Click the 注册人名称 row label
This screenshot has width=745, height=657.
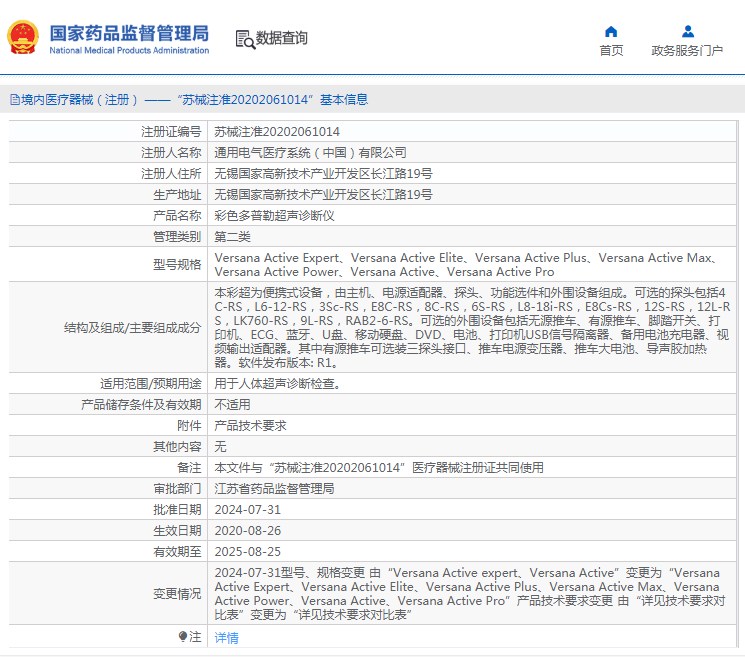[x=171, y=152]
